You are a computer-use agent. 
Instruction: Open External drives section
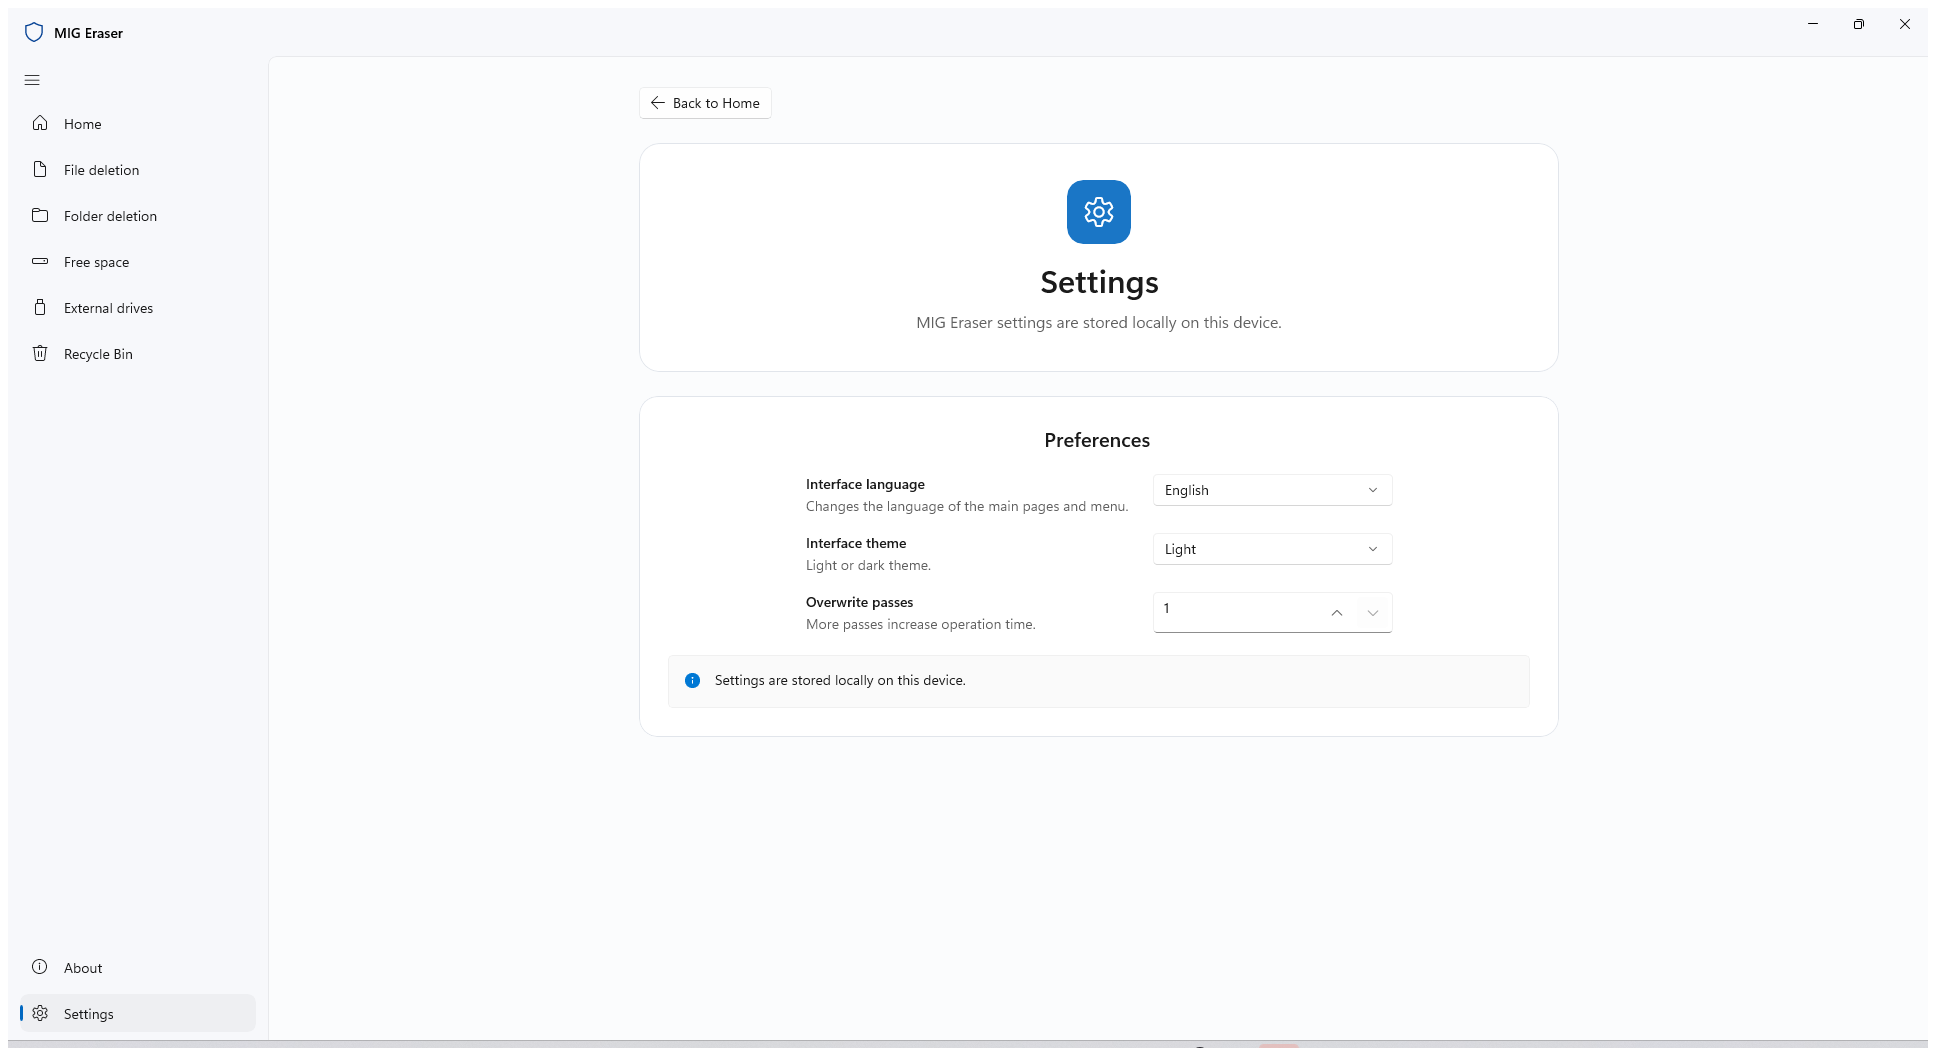pyautogui.click(x=138, y=308)
